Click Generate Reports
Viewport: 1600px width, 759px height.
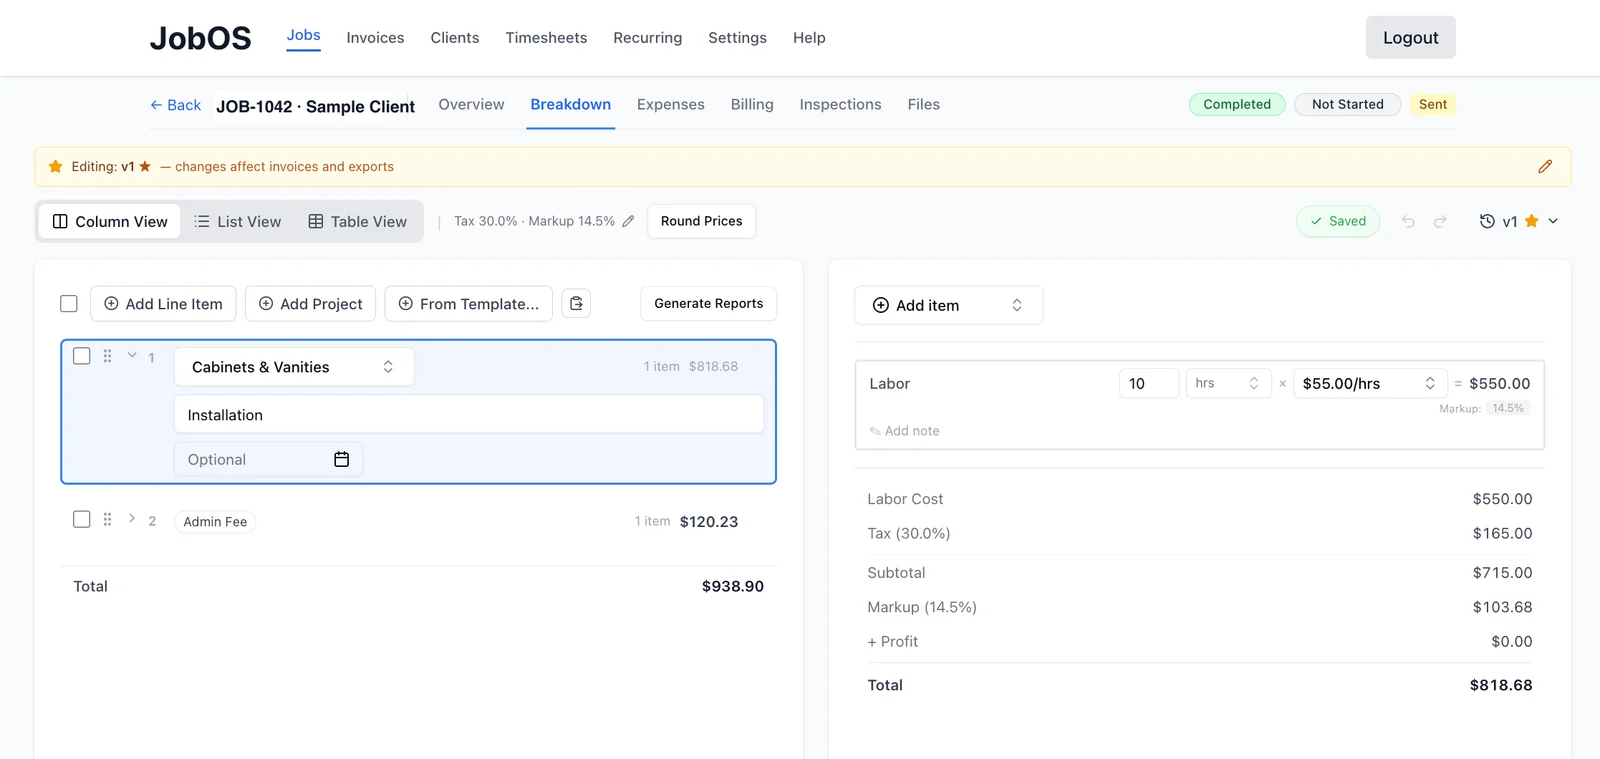[709, 303]
